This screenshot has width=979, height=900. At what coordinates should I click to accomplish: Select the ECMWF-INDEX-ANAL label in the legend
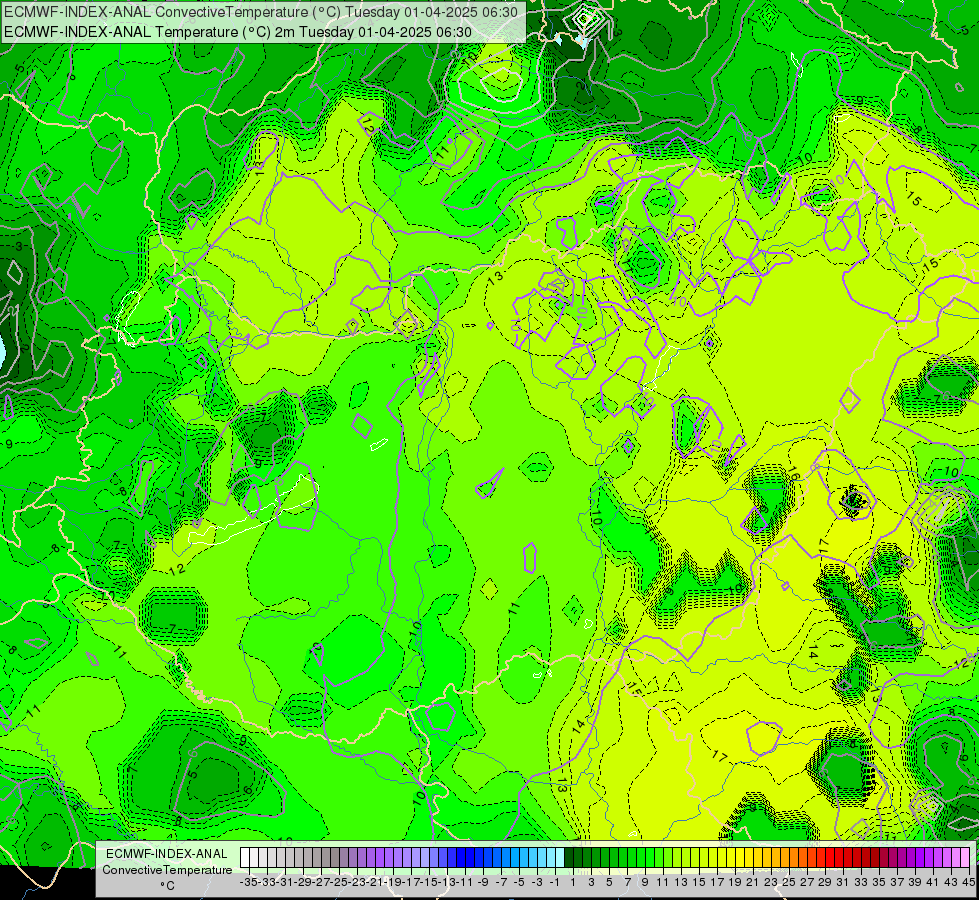click(x=167, y=854)
